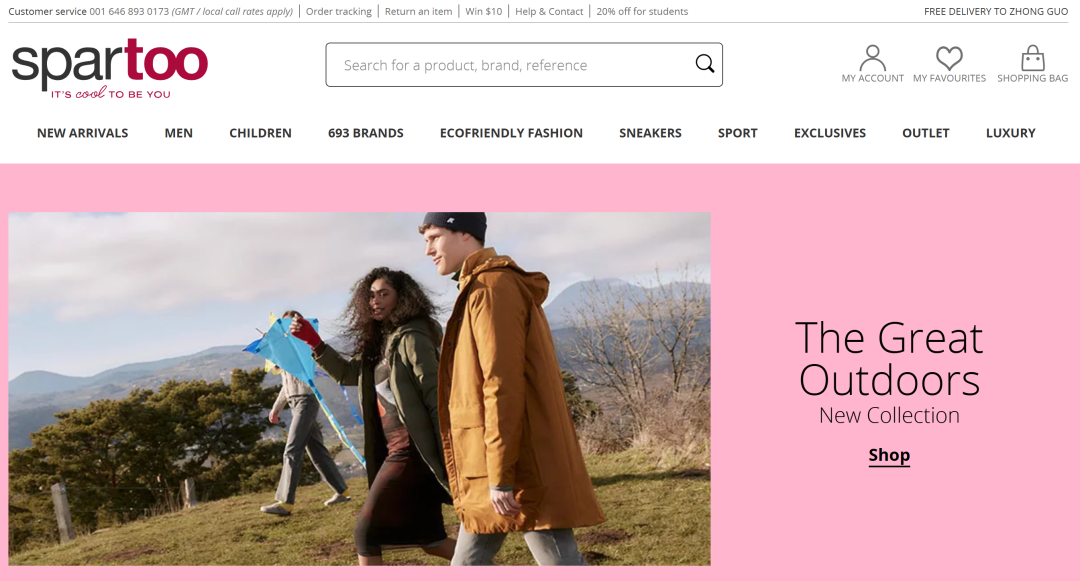Open the Luxury category
1080x581 pixels.
pos(1010,133)
